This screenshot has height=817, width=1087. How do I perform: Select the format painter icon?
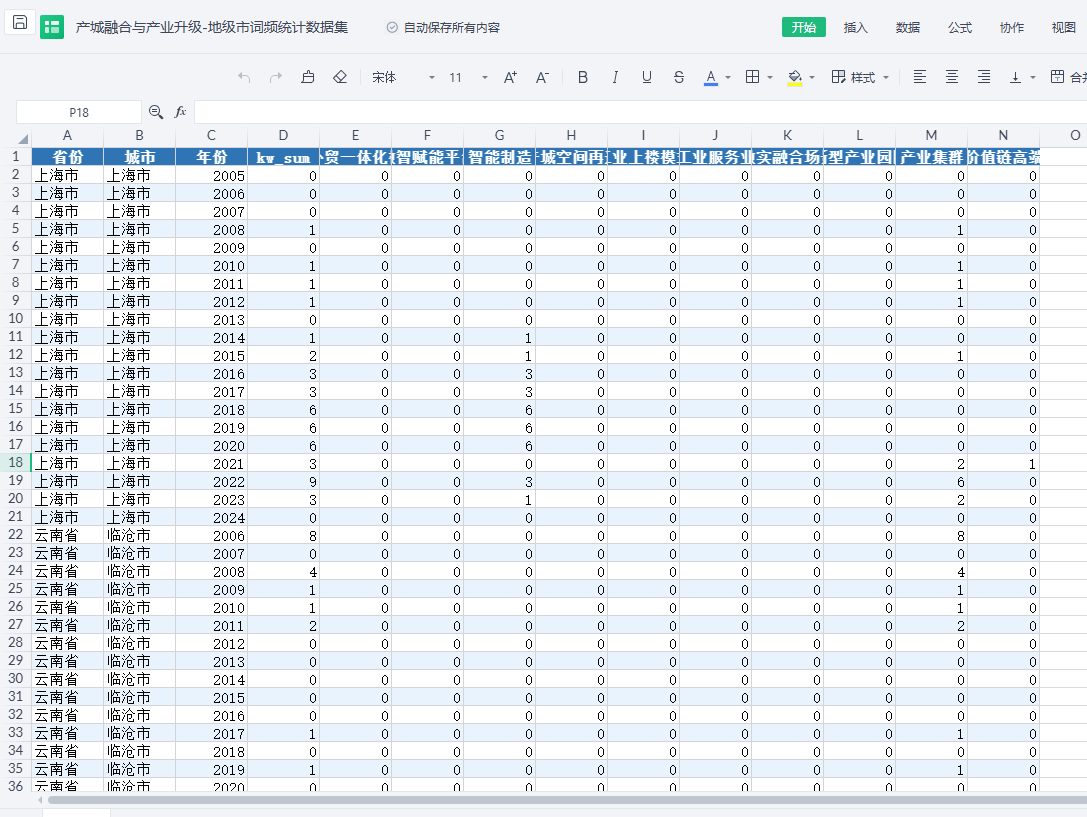click(x=308, y=77)
